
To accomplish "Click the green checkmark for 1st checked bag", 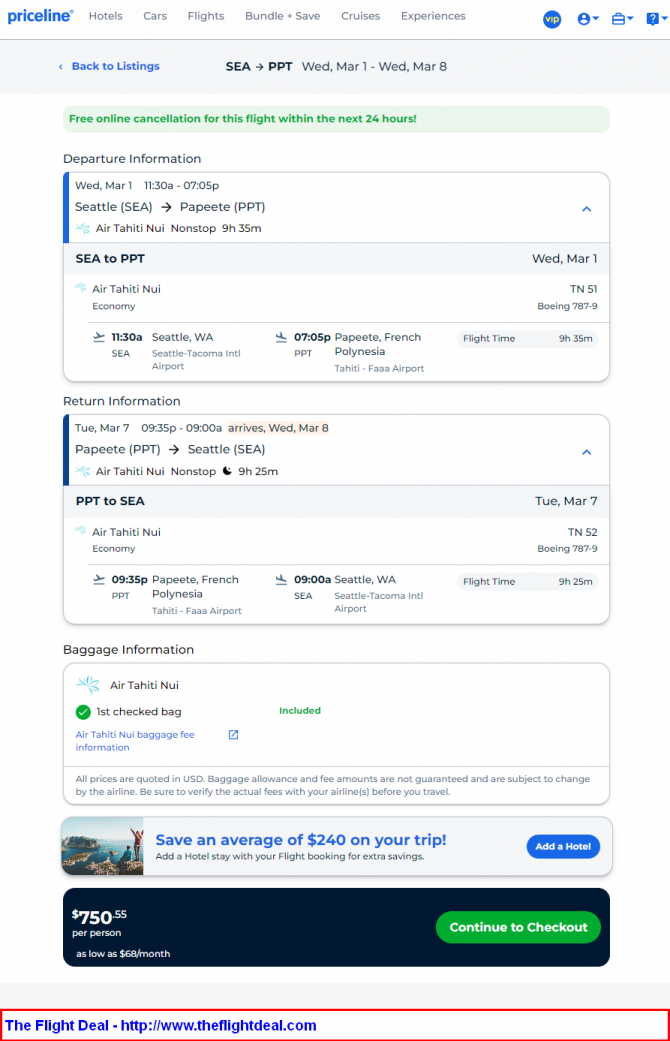I will click(83, 712).
